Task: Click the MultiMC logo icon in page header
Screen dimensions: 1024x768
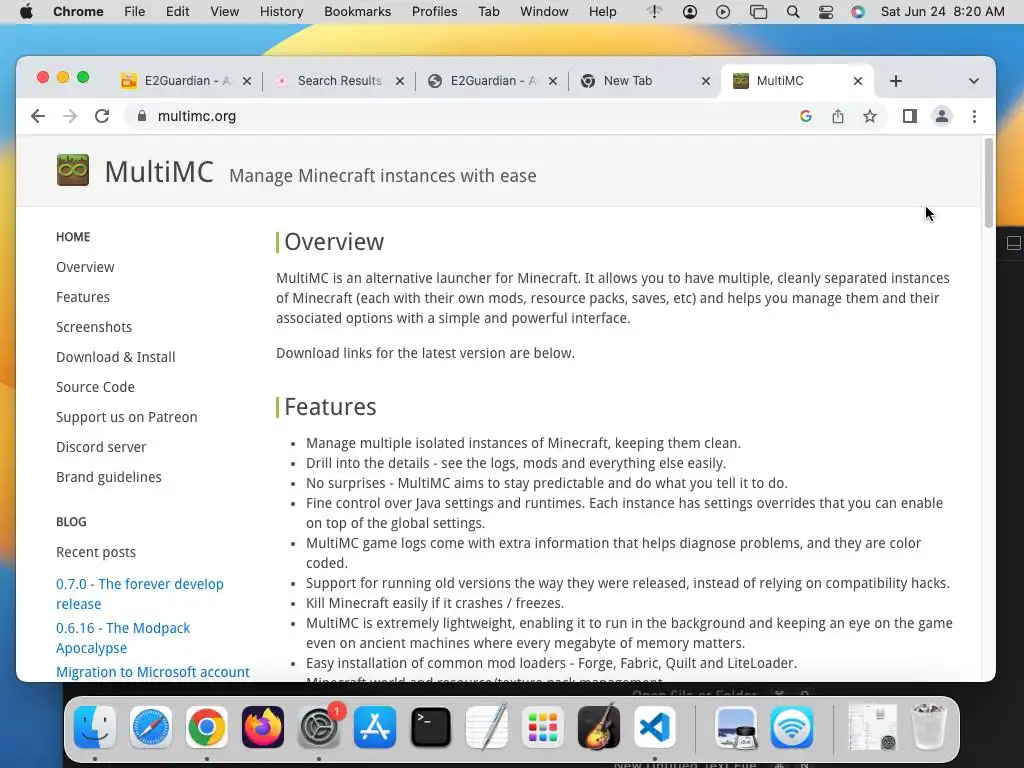Action: coord(72,170)
